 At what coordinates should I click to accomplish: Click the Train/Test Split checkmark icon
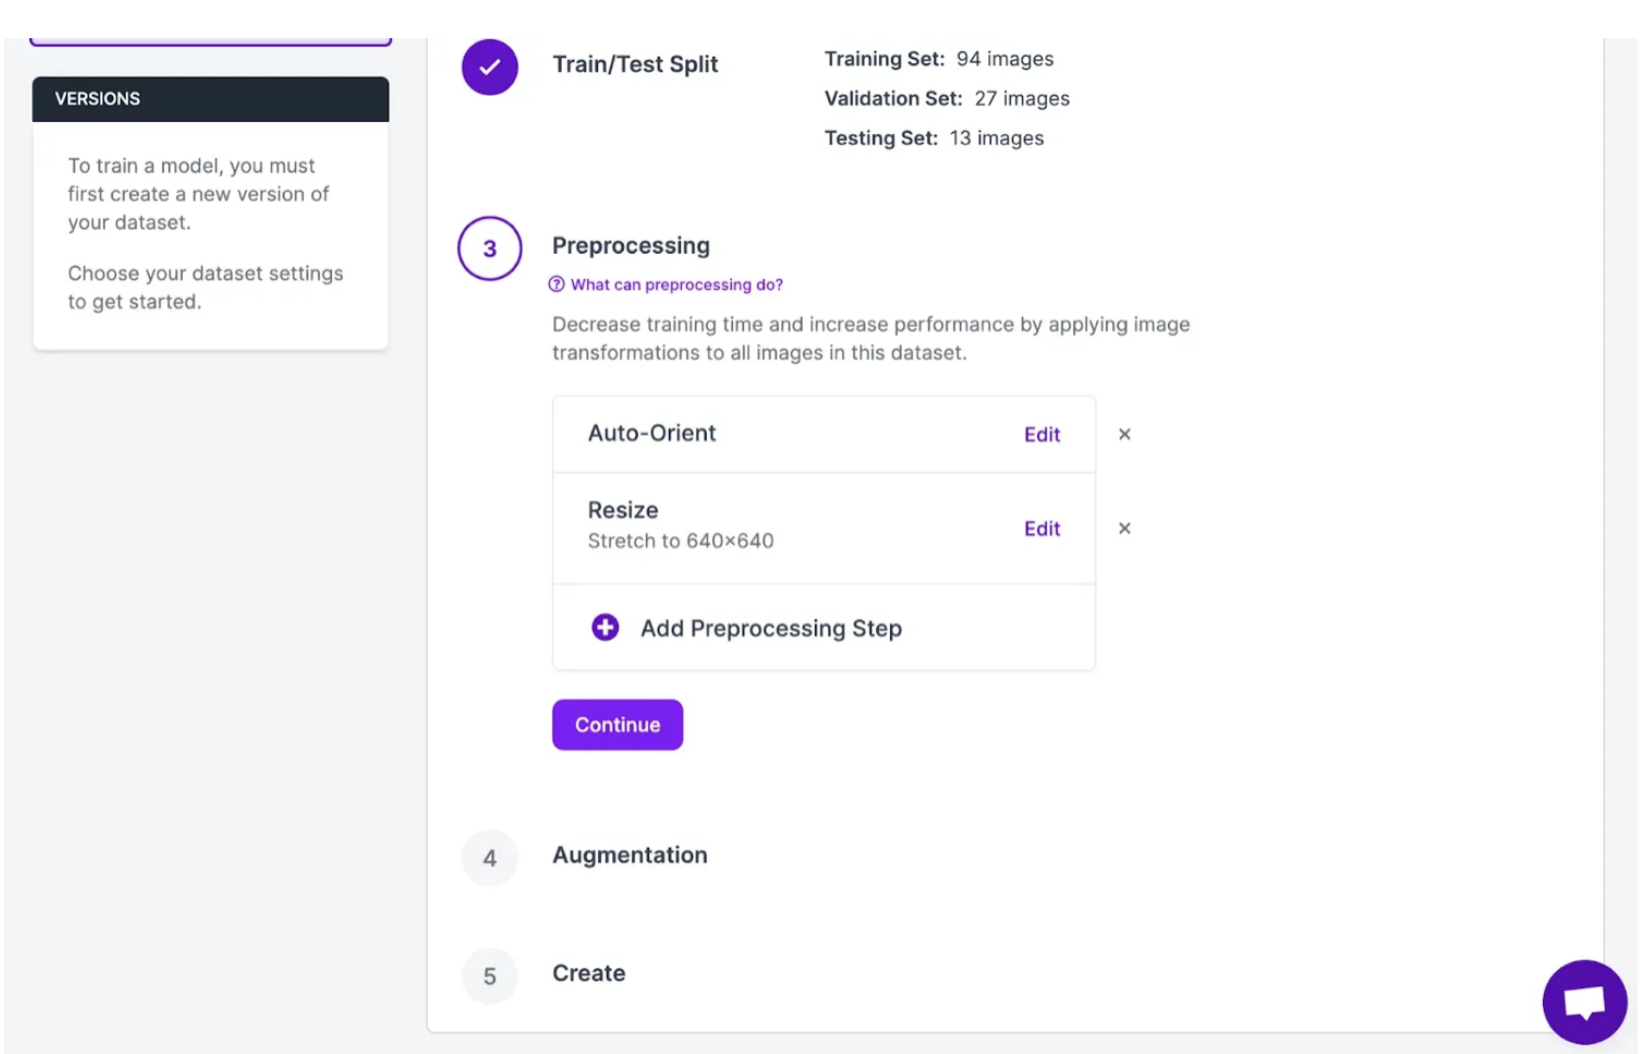pyautogui.click(x=489, y=67)
